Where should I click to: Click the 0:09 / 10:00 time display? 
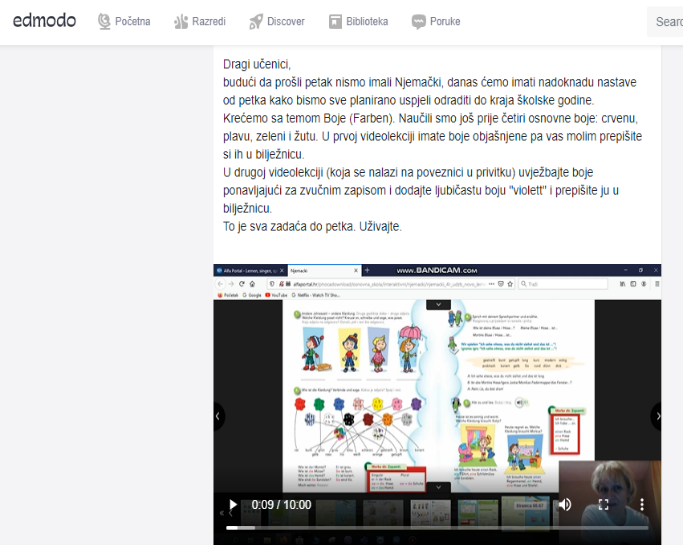point(281,504)
